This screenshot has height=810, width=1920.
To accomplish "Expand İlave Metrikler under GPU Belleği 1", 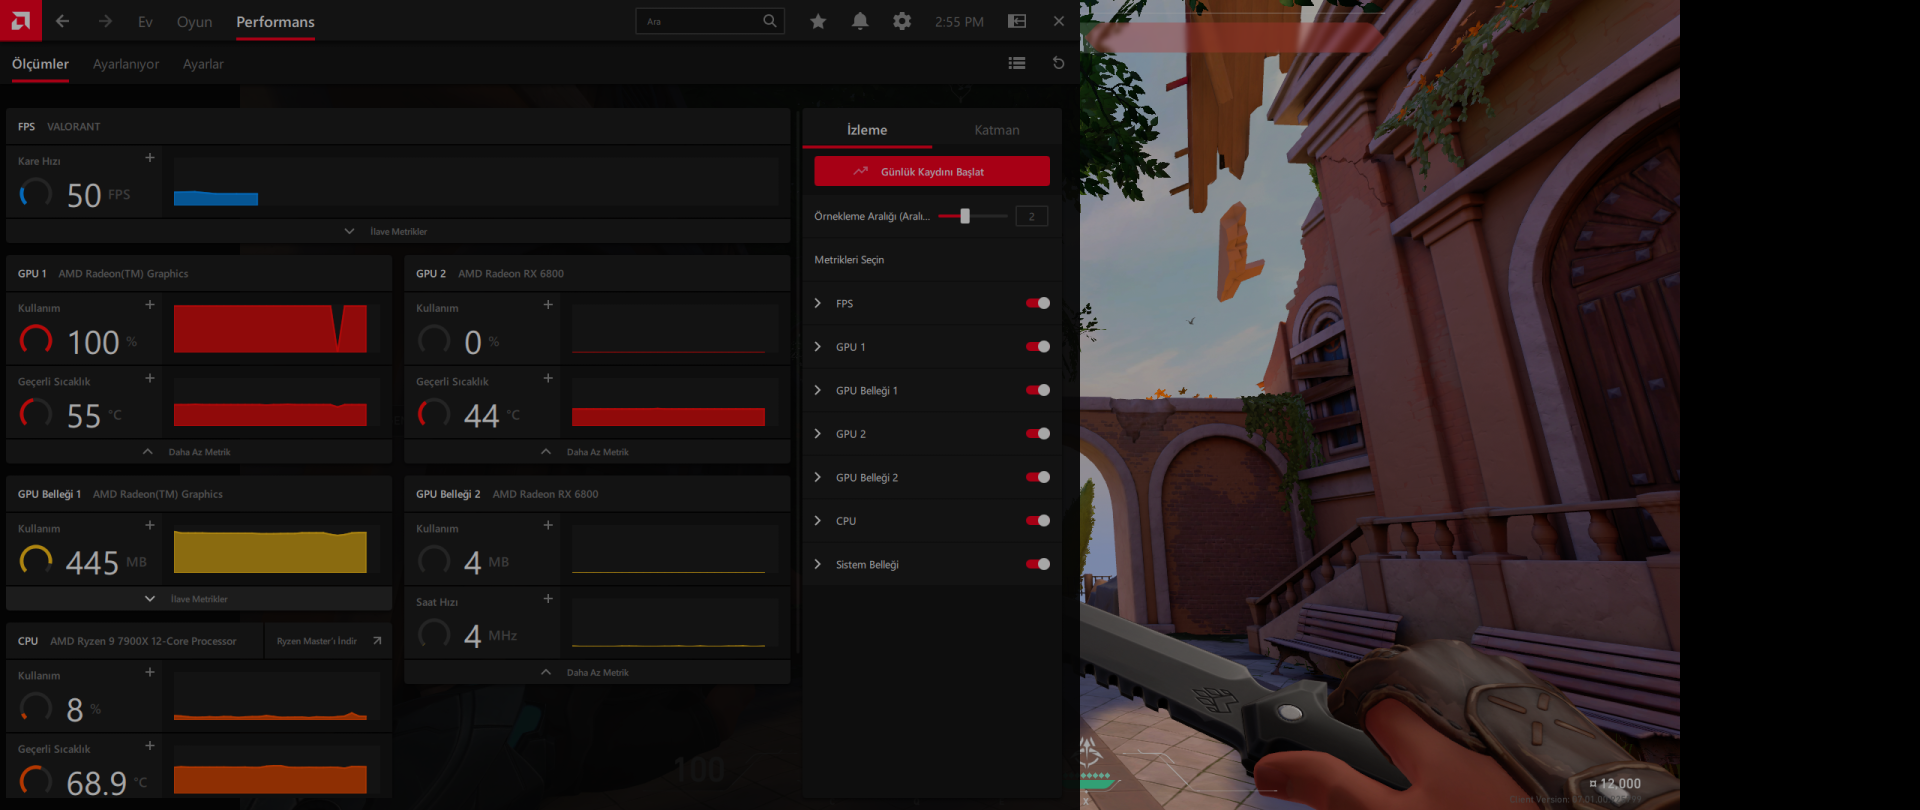I will (x=199, y=599).
